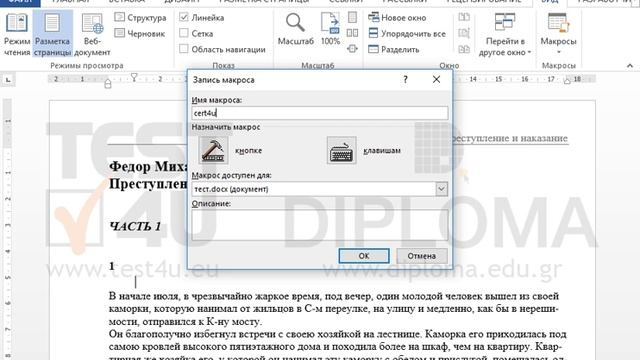Open Новое окно new window

[x=397, y=18]
